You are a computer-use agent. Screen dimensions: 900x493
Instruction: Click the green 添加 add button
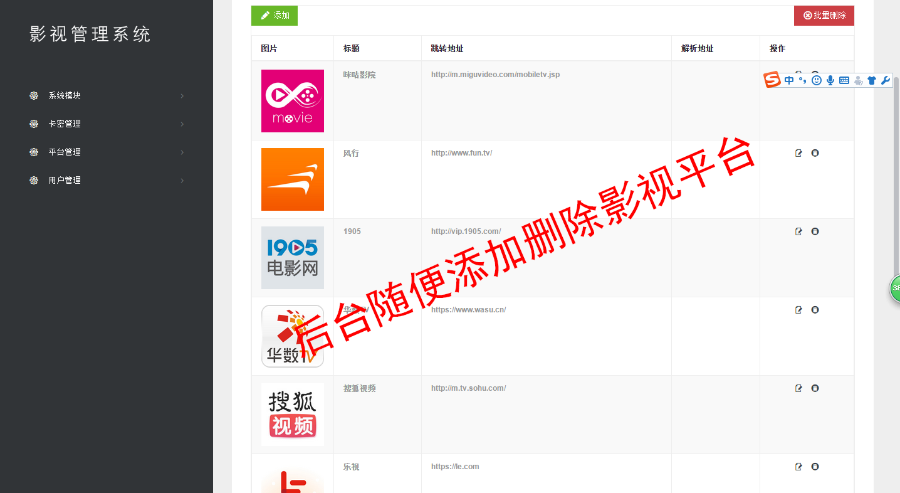274,15
